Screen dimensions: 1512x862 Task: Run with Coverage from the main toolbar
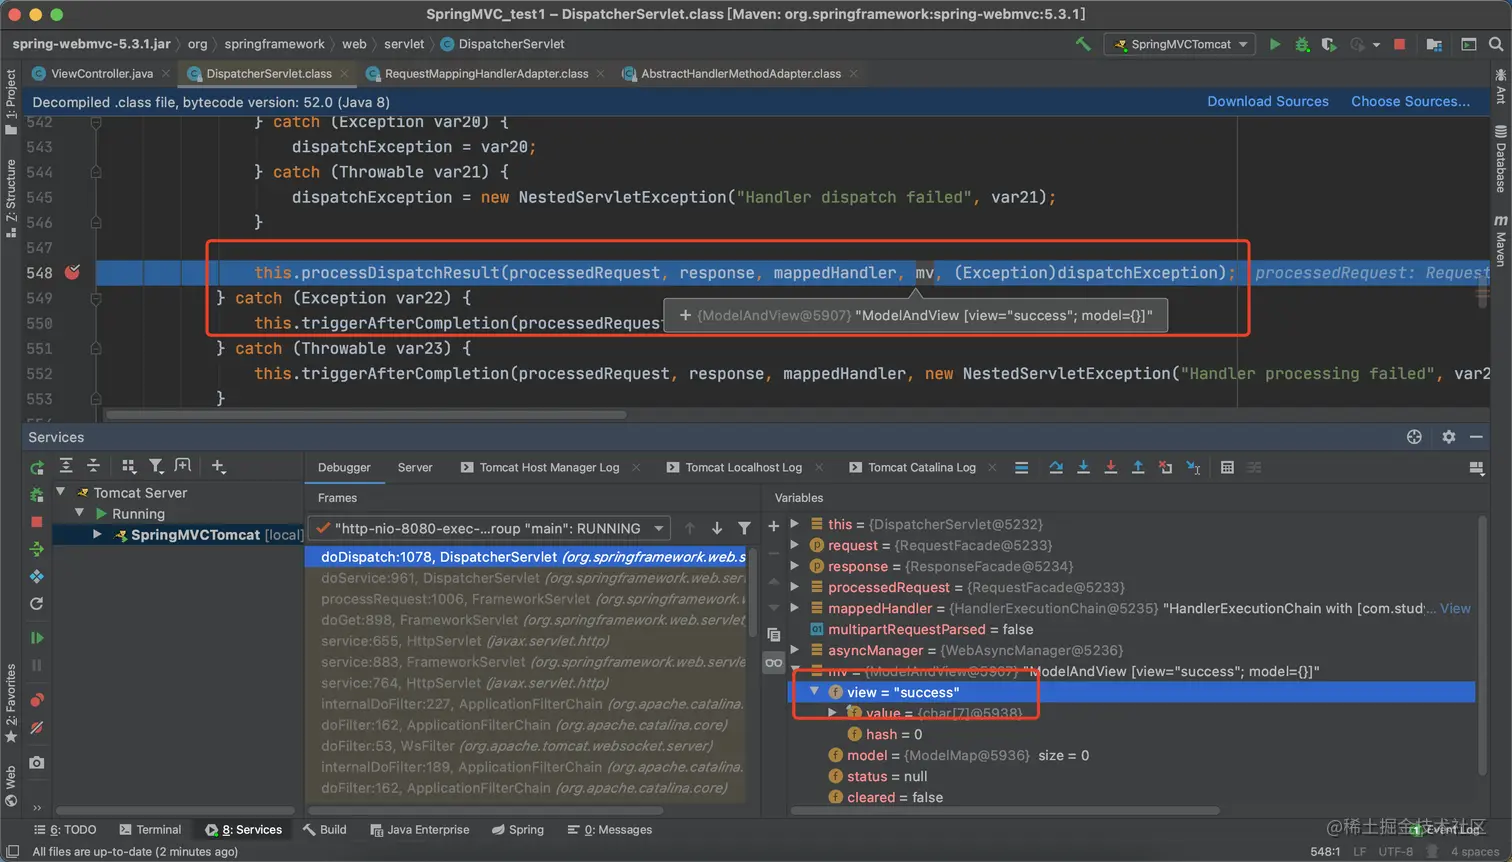click(x=1329, y=44)
